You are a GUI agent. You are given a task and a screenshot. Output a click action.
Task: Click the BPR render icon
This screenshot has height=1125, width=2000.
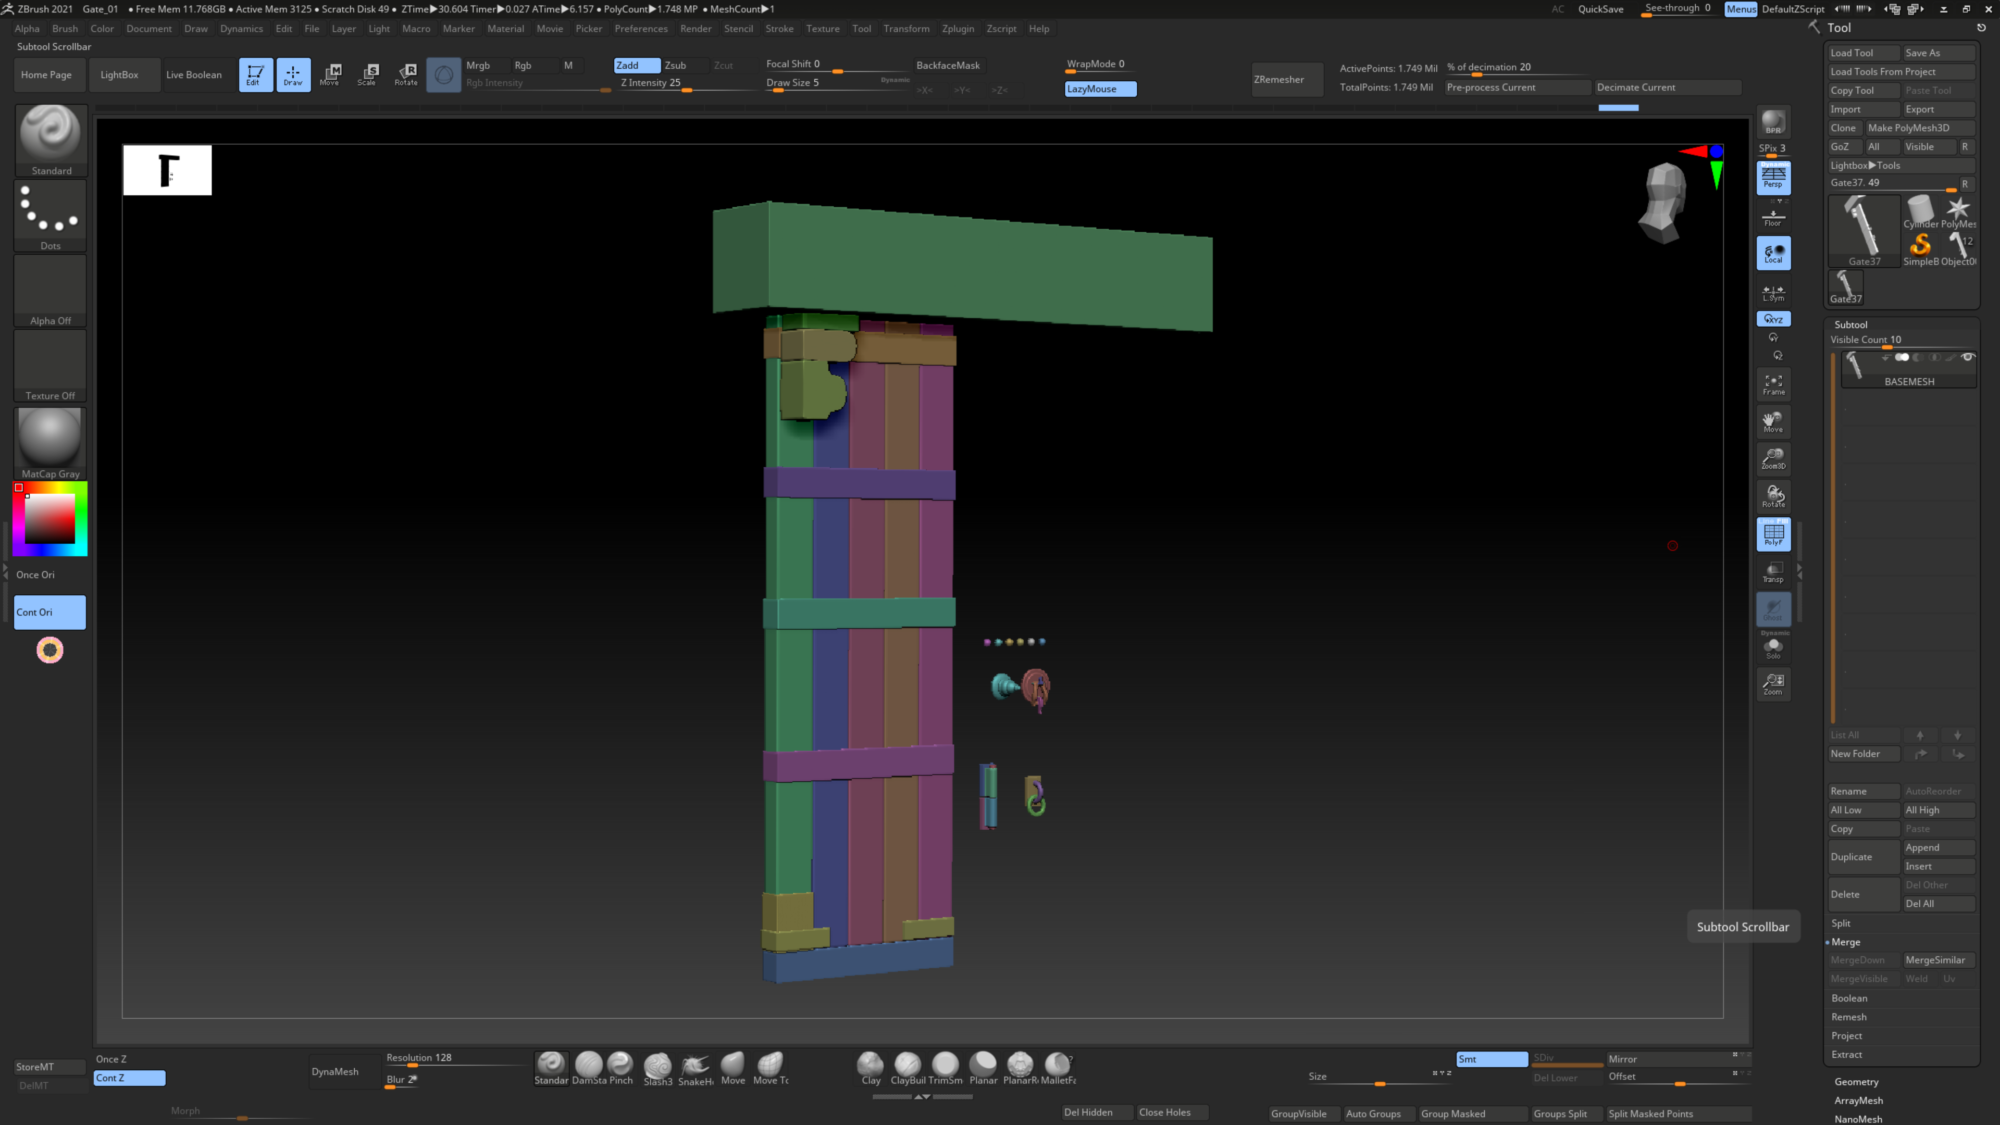[1773, 122]
